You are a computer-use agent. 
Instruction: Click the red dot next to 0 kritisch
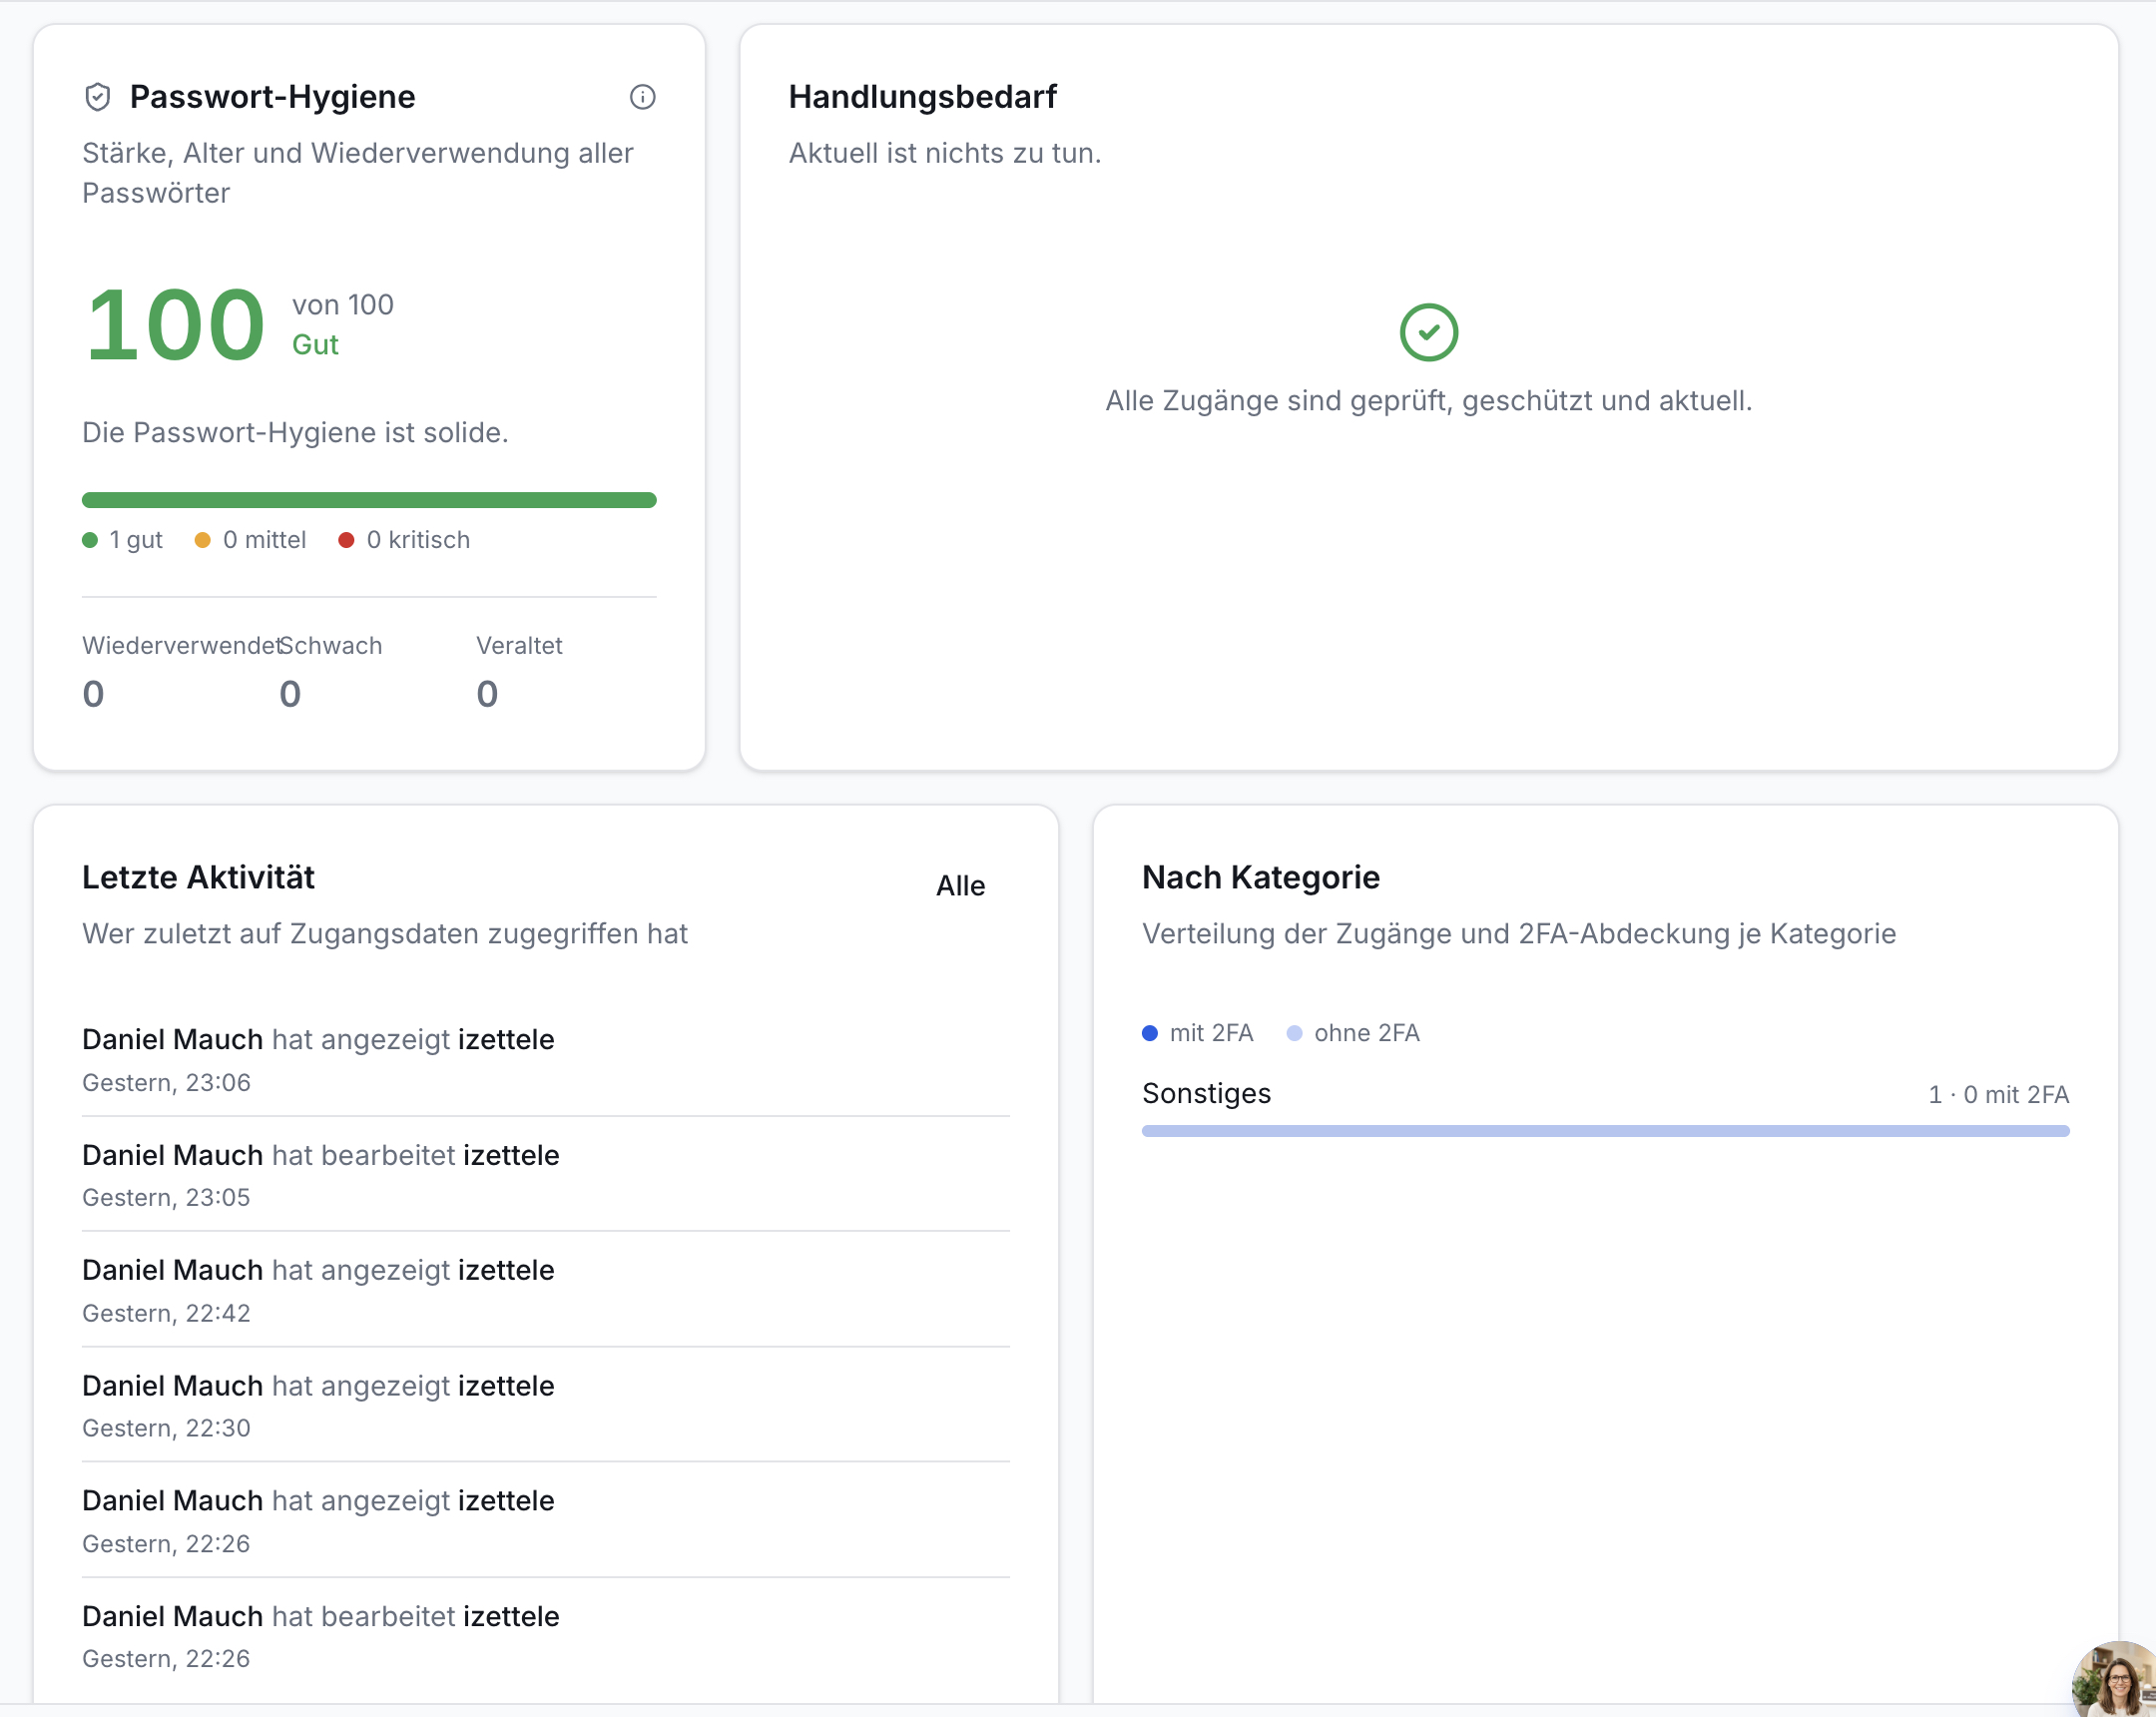point(346,540)
